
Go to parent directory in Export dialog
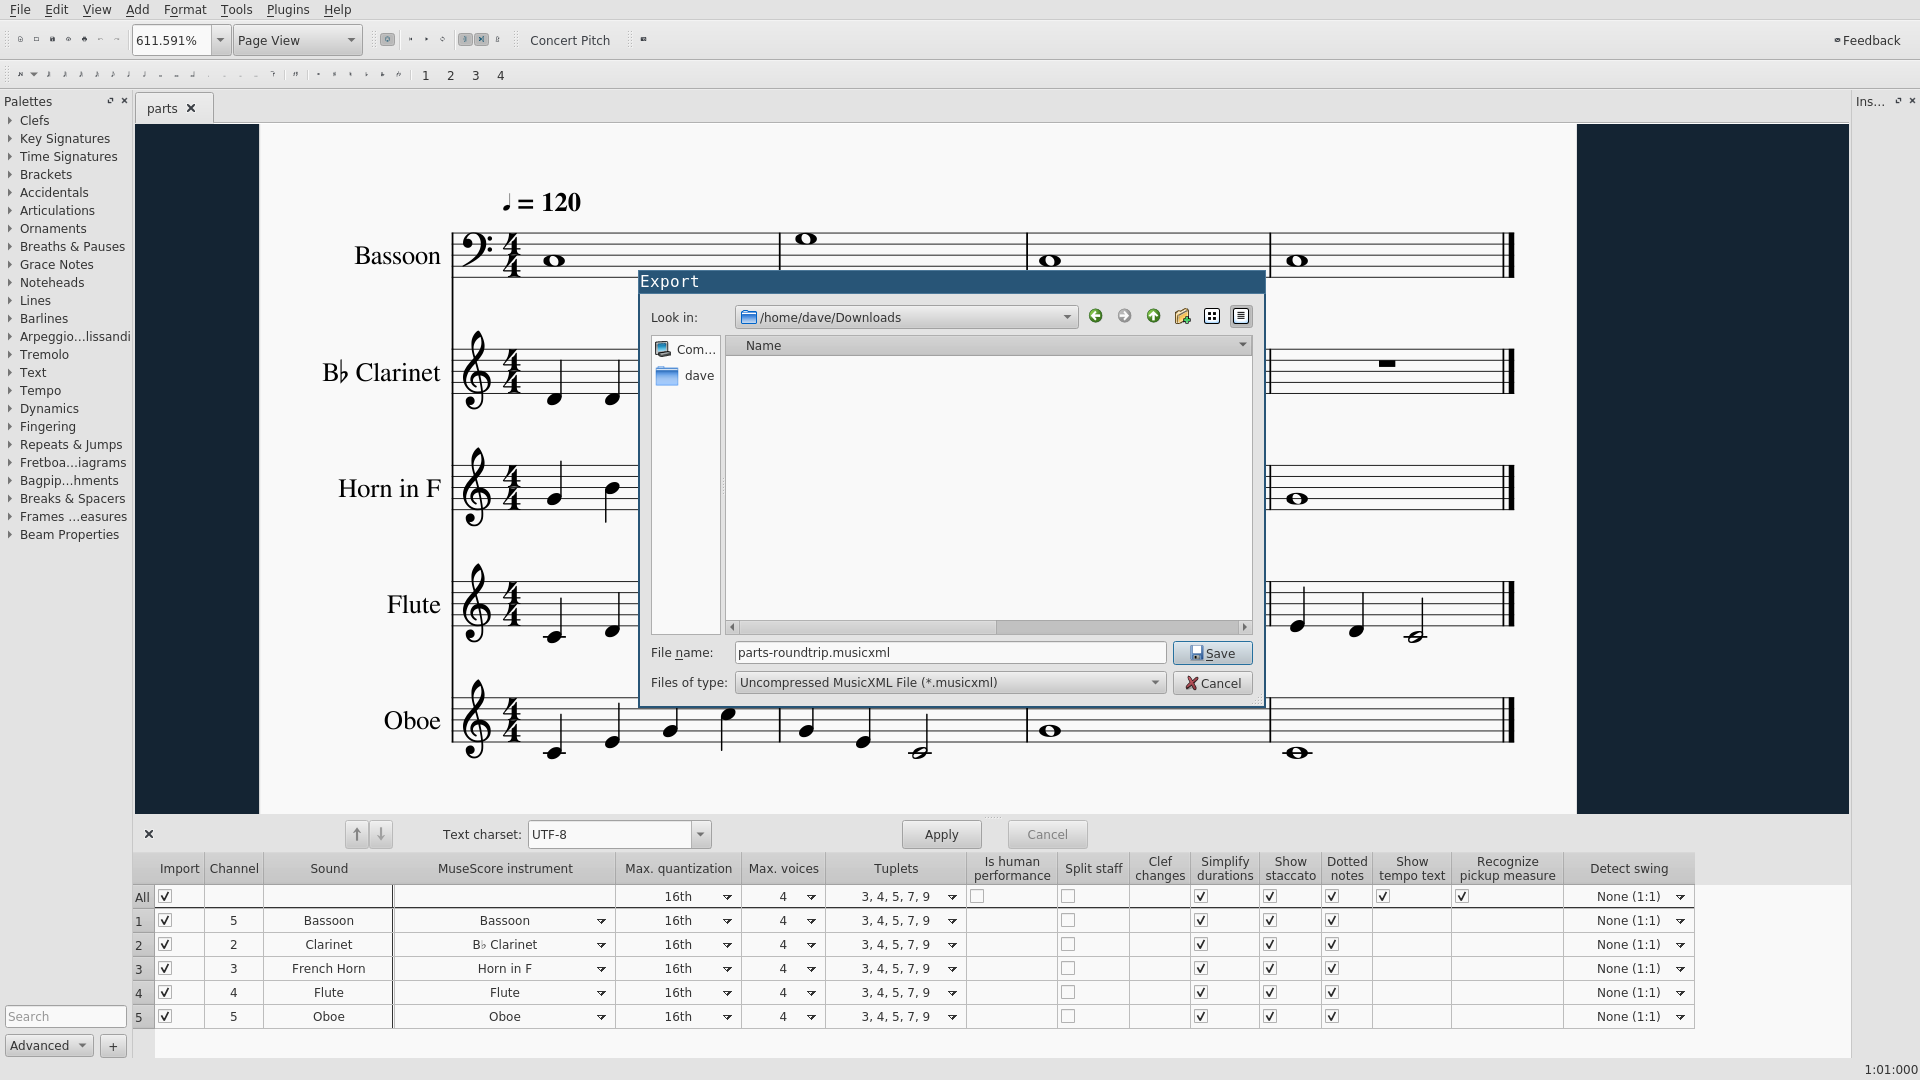[x=1153, y=316]
